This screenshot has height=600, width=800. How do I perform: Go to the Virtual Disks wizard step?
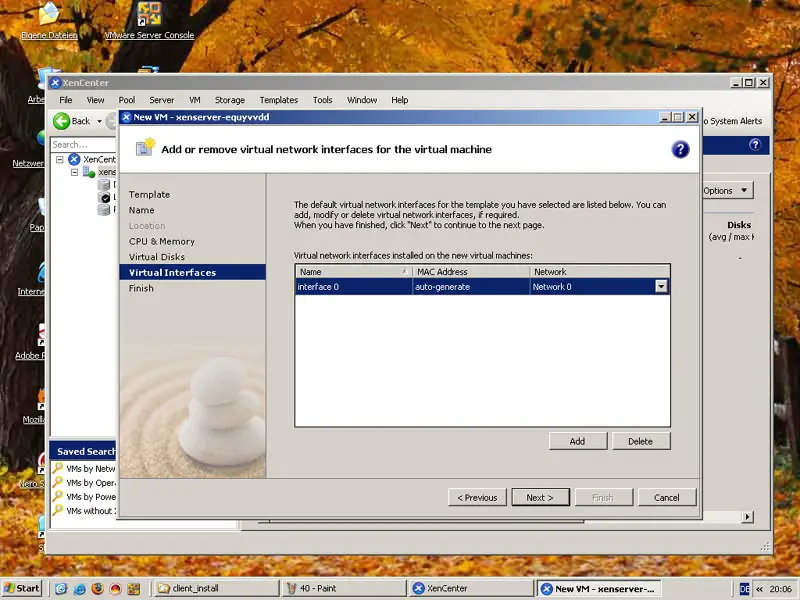tap(157, 257)
